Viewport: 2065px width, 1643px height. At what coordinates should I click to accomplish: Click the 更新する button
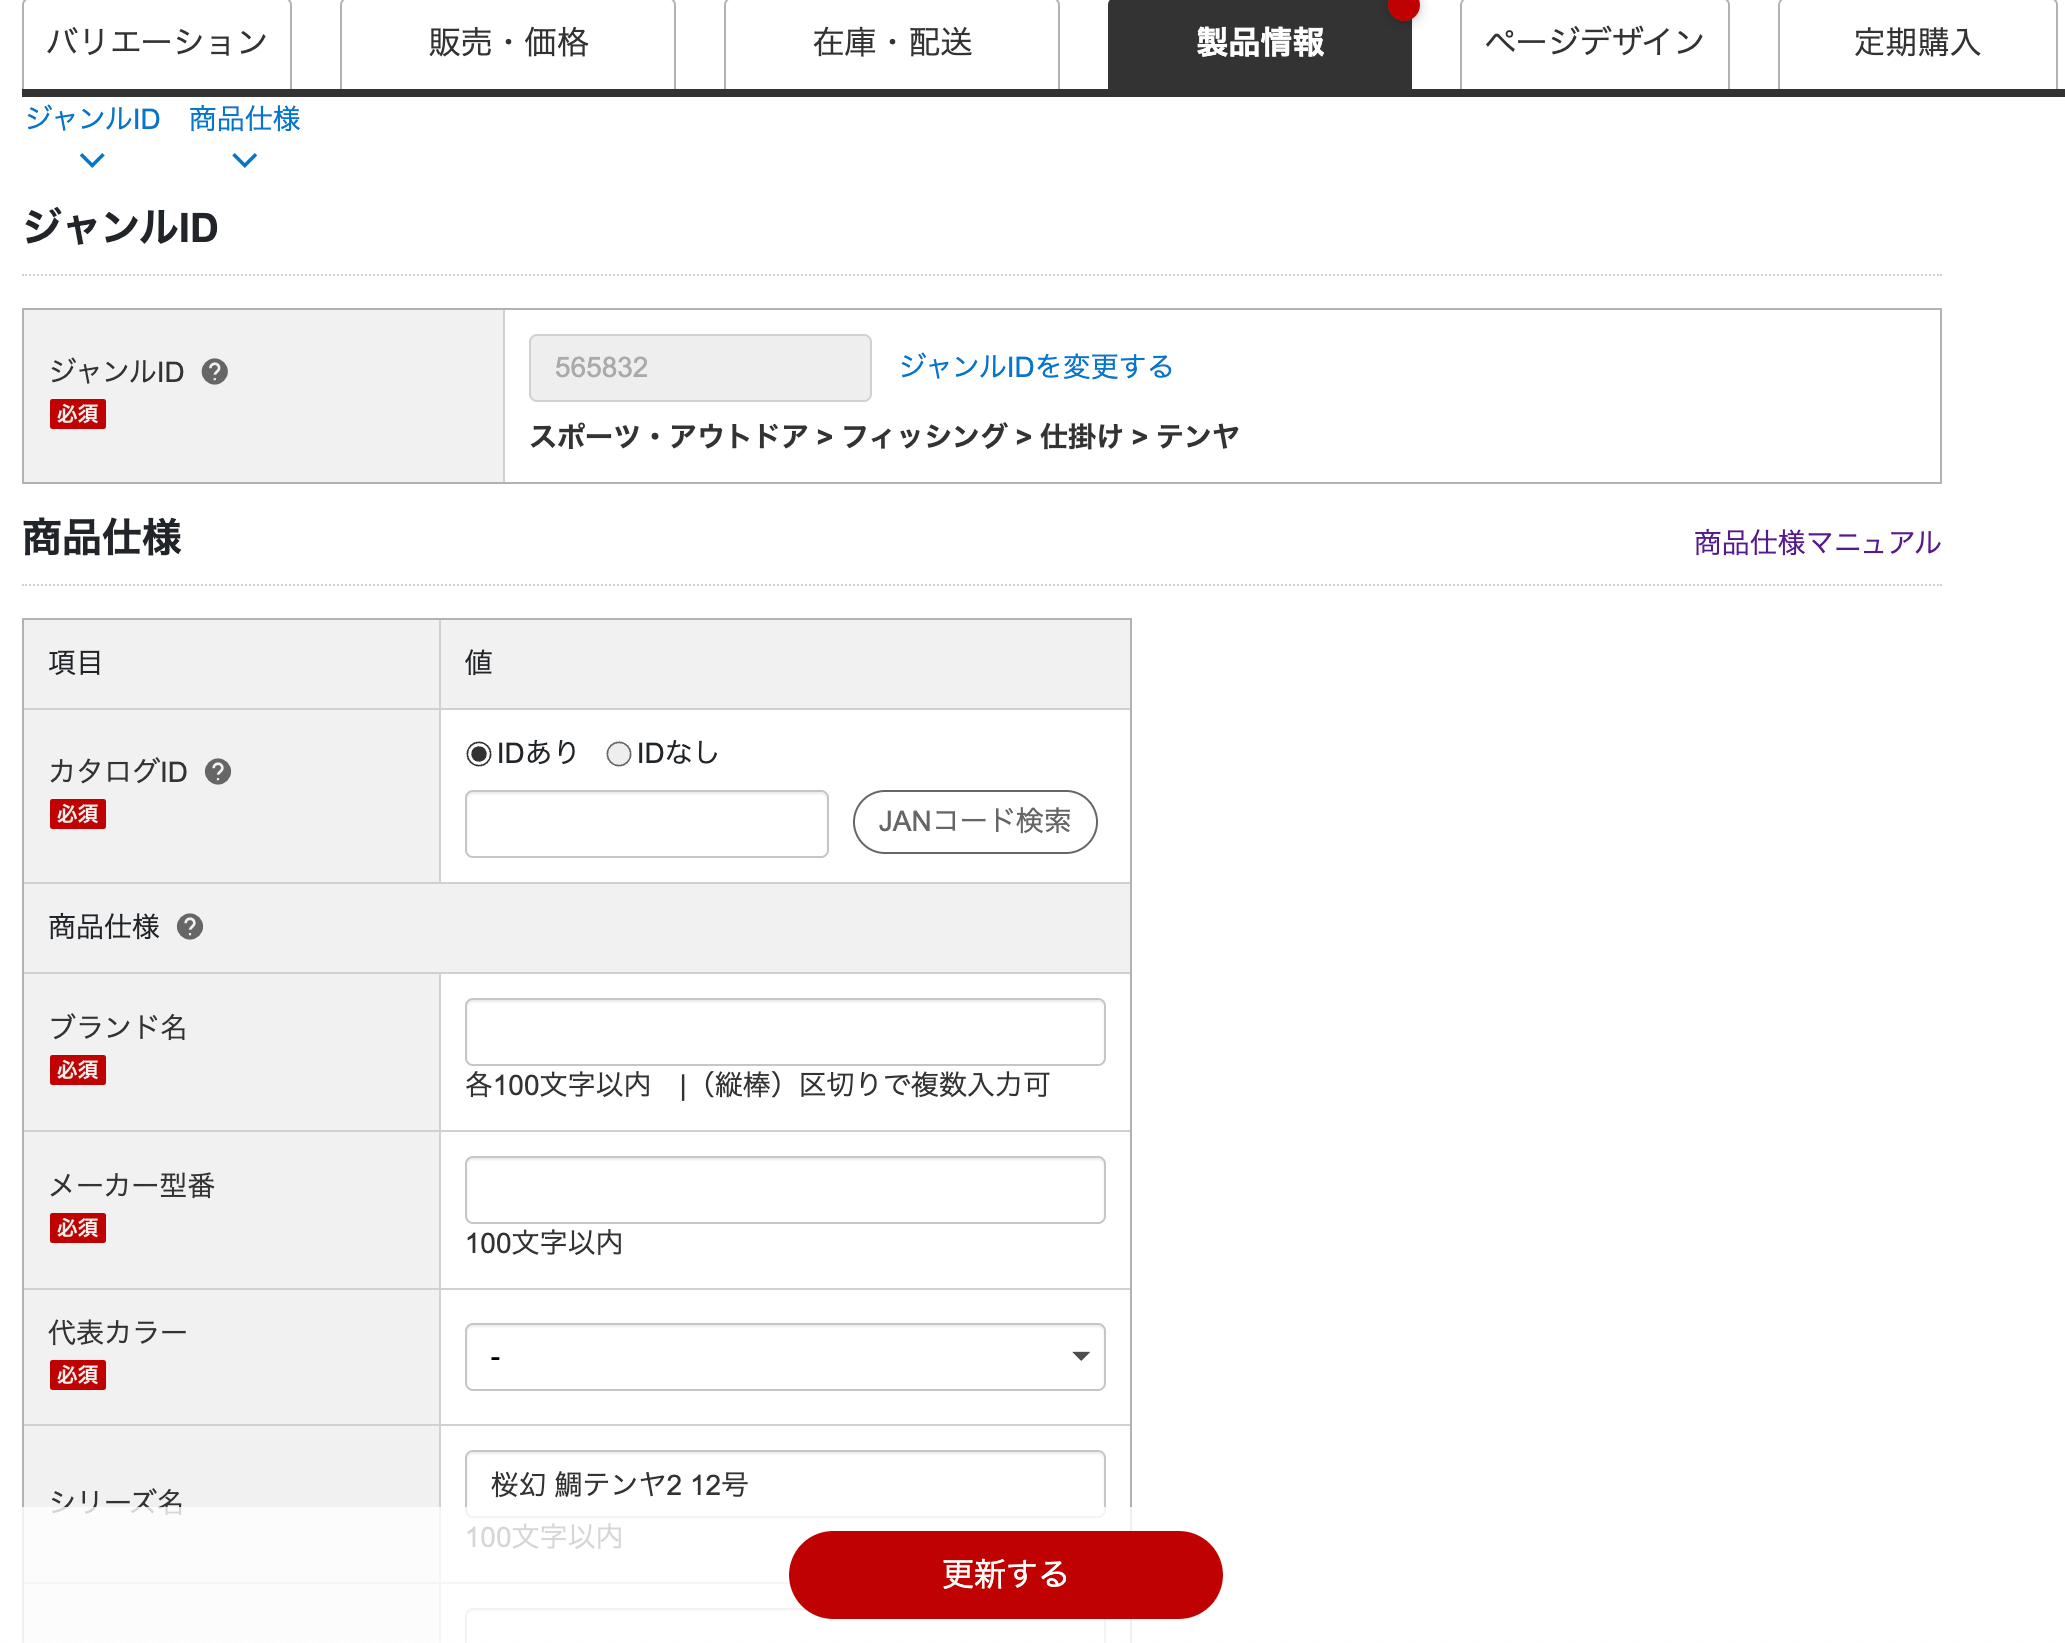coord(1005,1574)
